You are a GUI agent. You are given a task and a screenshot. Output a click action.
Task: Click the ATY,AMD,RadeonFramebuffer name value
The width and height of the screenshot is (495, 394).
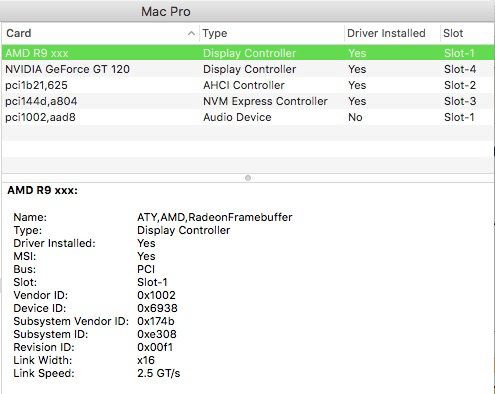214,217
